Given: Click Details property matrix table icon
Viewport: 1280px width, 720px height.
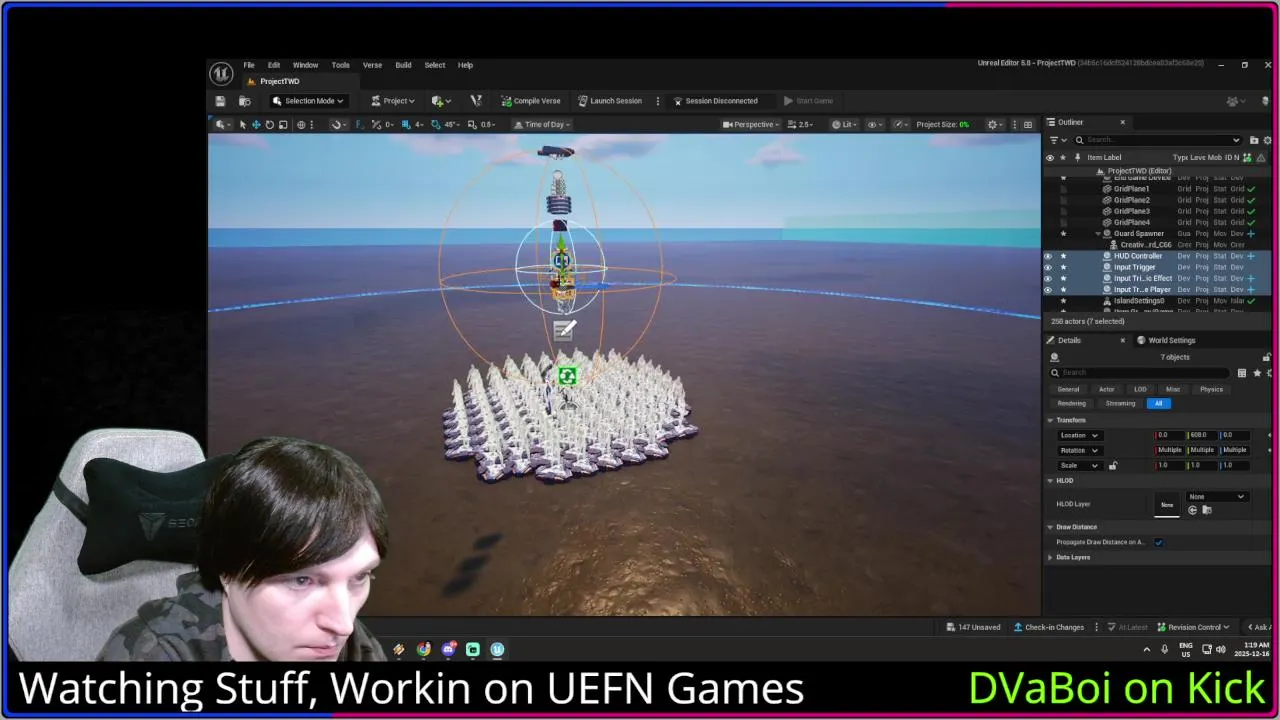Looking at the screenshot, I should (1242, 373).
